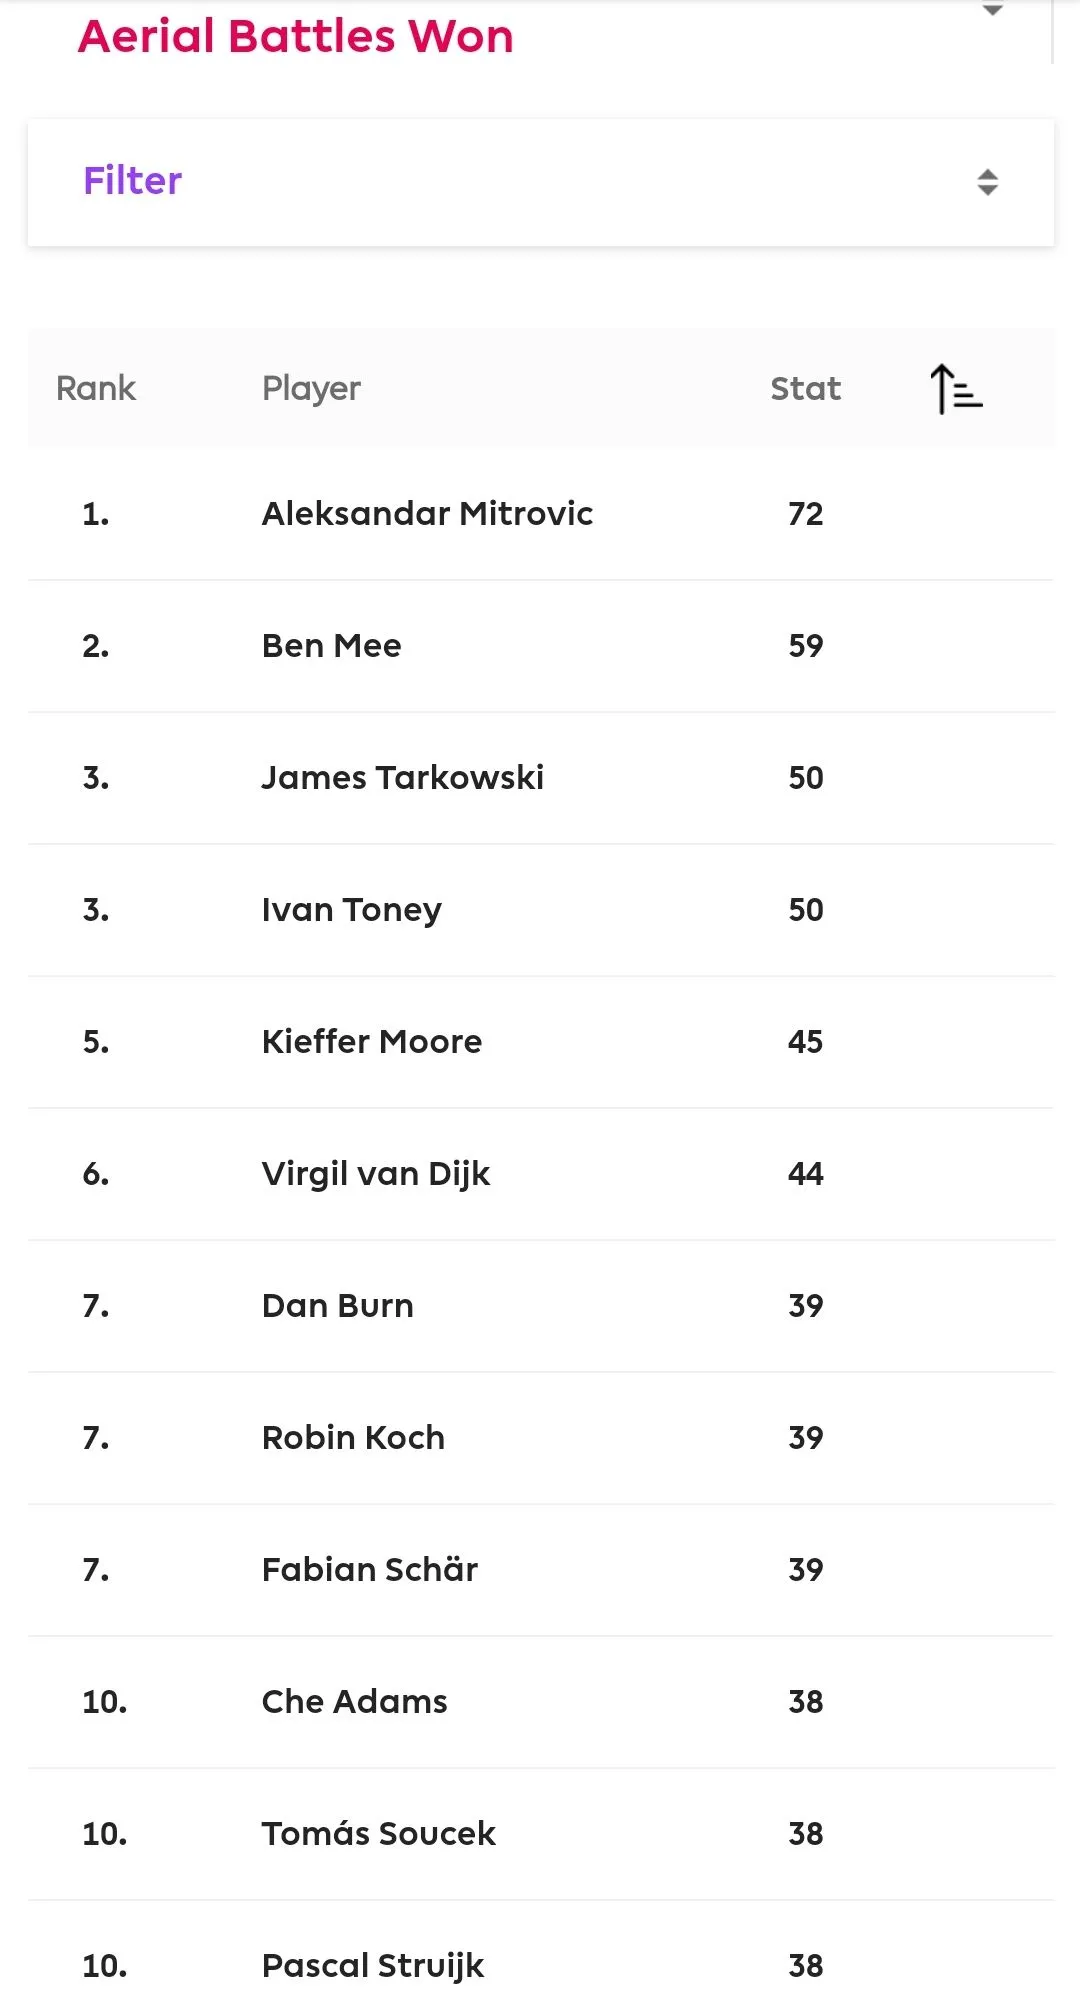Click the Stat column header

click(805, 388)
